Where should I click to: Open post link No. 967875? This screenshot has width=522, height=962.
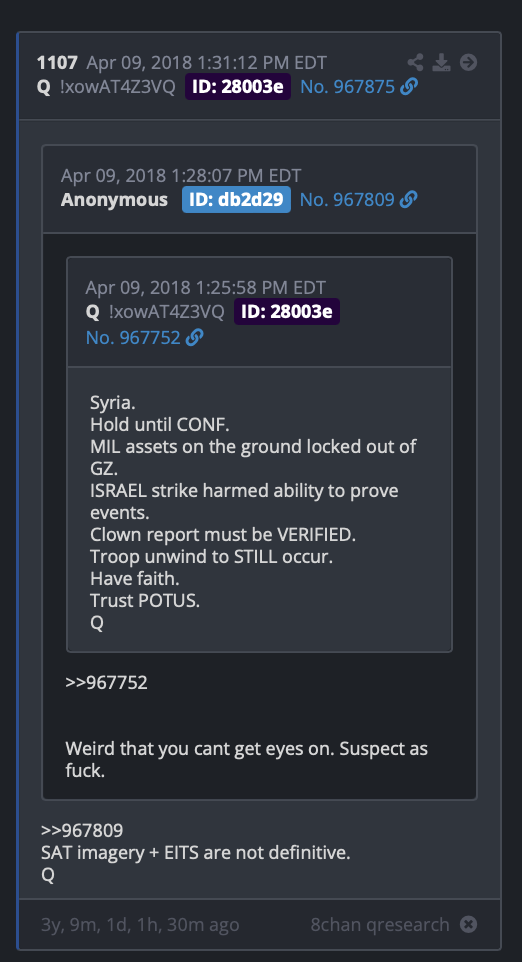[x=347, y=87]
